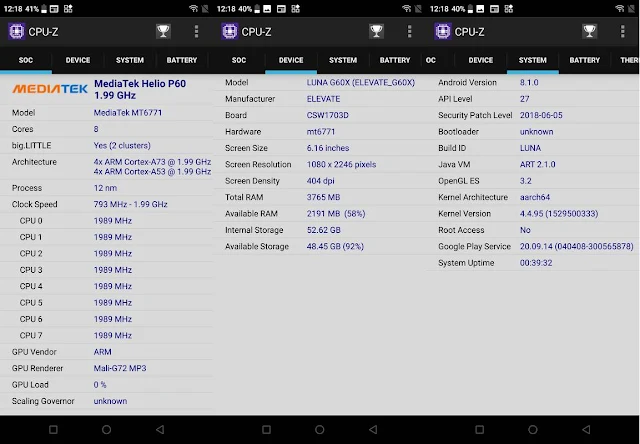
Task: Tap the MediaTek MT6771 model value
Action: click(x=128, y=113)
